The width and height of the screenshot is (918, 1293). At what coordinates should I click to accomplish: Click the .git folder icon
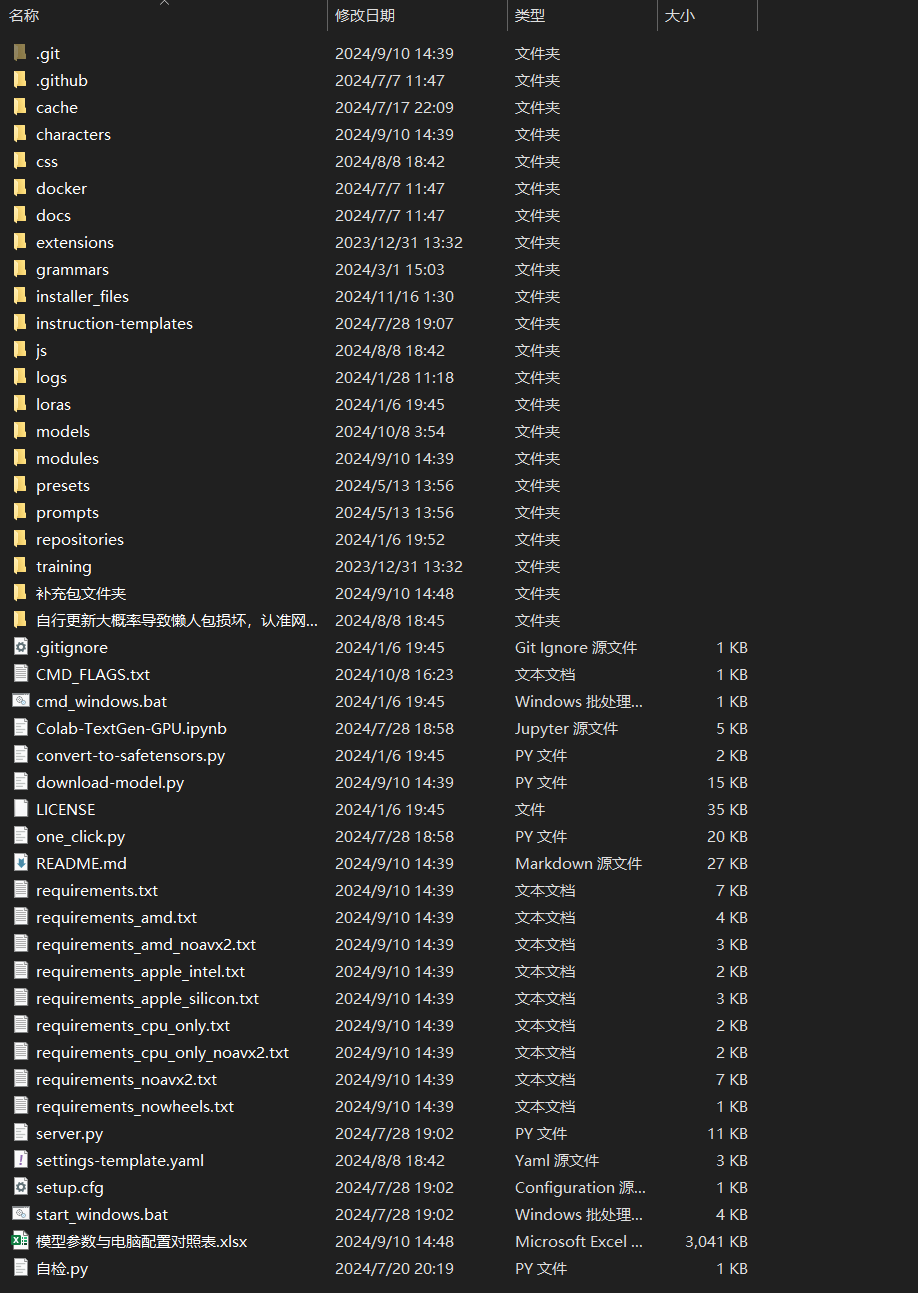[20, 53]
